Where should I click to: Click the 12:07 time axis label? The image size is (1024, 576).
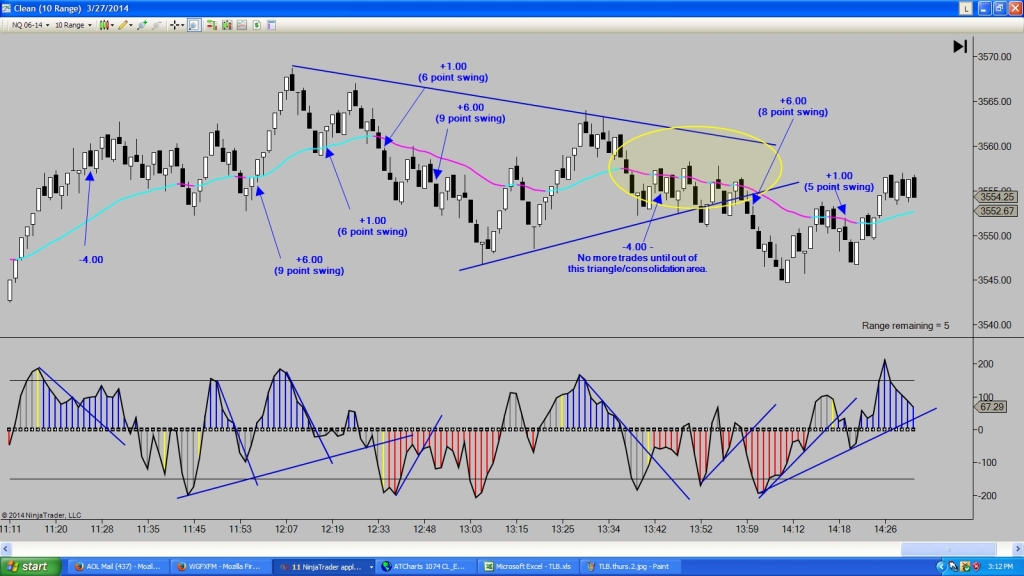(x=286, y=529)
